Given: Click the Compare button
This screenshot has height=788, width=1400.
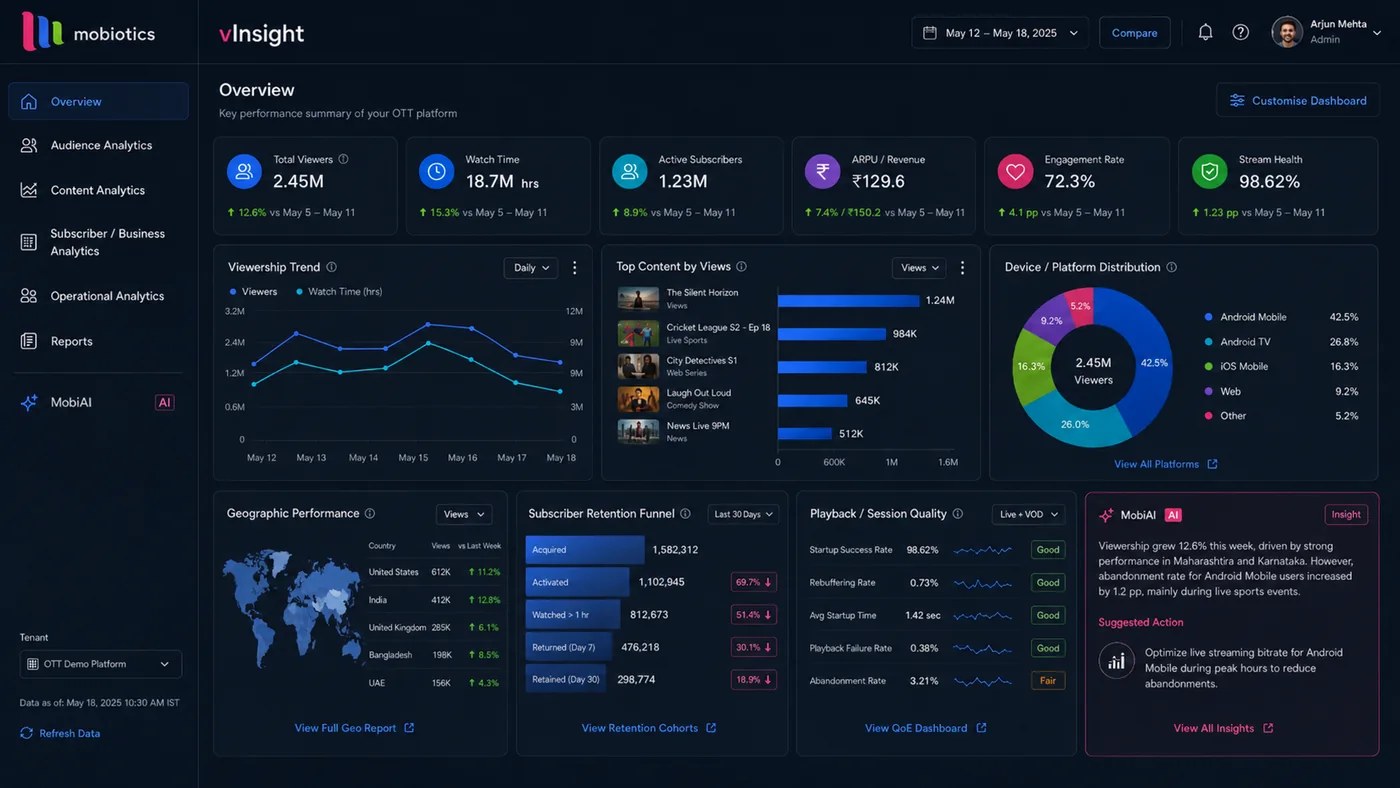Looking at the screenshot, I should coord(1135,33).
